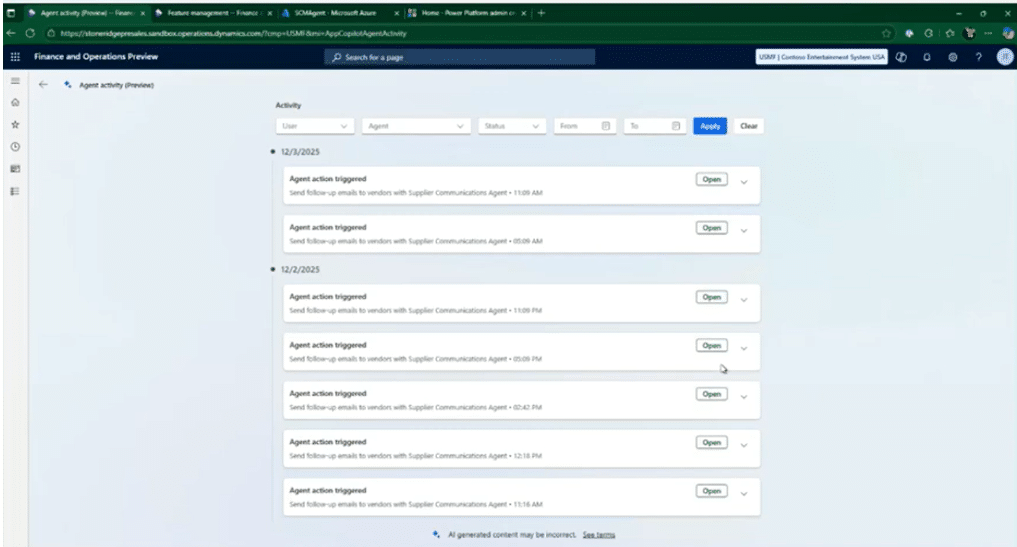The image size is (1017, 547).
Task: Open Favorites star in left sidebar
Action: click(x=15, y=125)
